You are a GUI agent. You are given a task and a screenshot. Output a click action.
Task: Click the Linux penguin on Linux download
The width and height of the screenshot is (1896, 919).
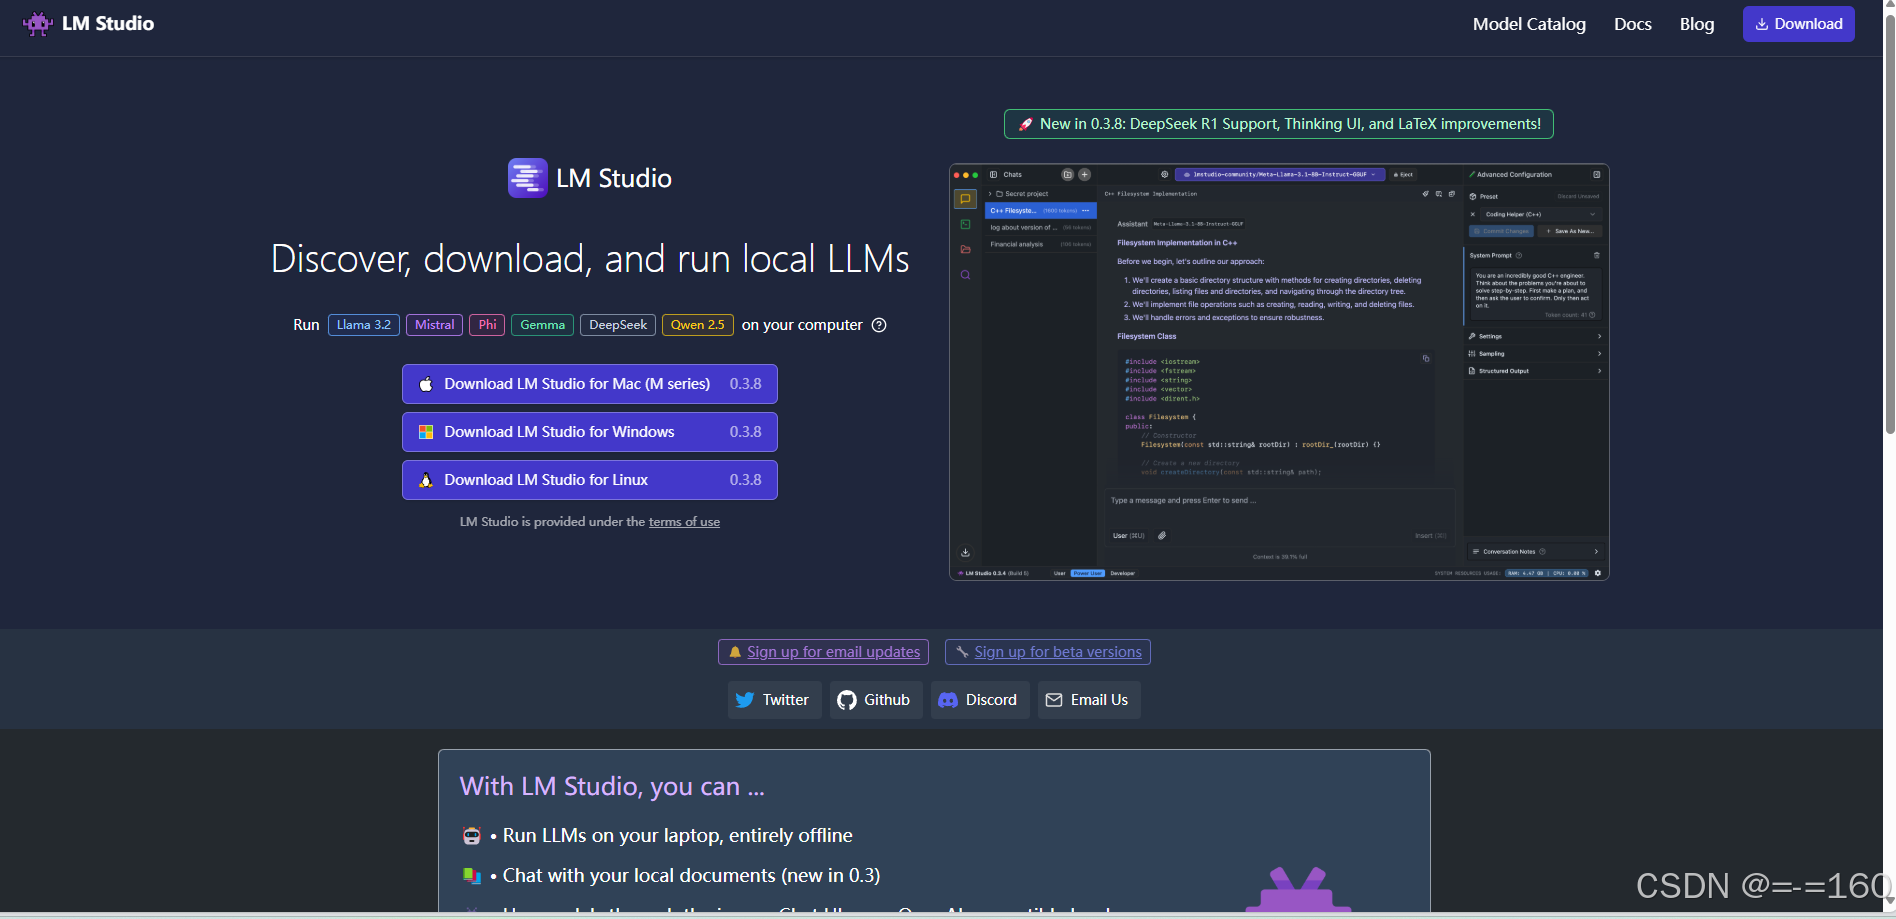pyautogui.click(x=426, y=480)
